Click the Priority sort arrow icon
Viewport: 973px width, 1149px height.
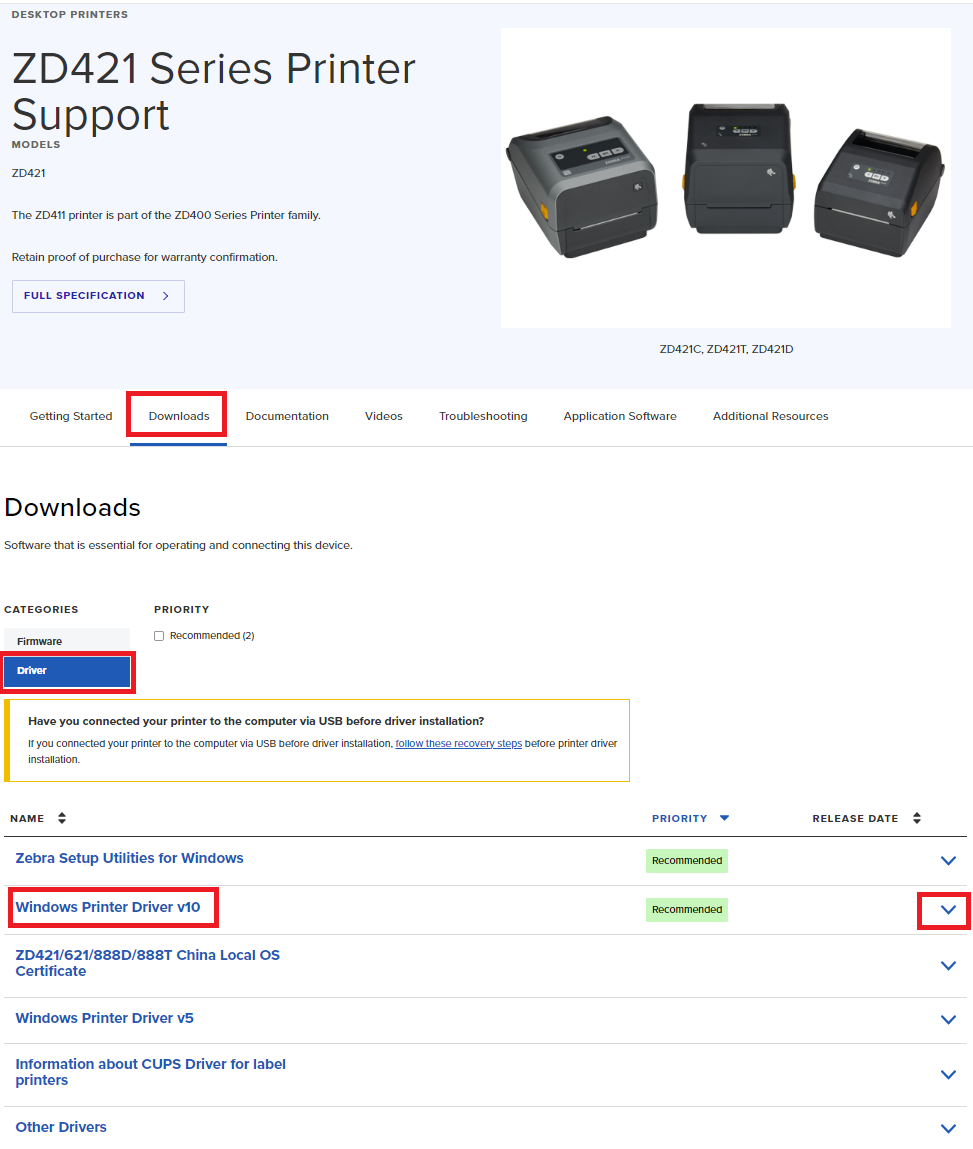pos(724,818)
